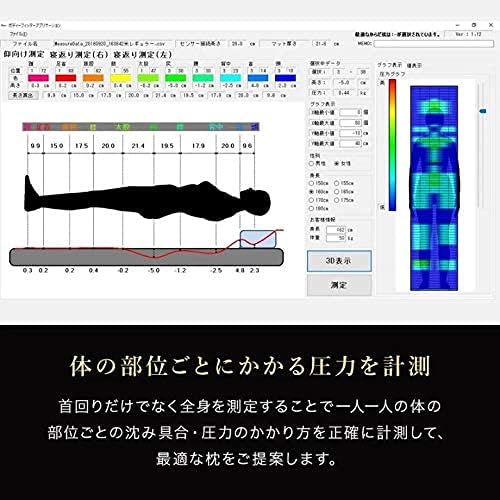The width and height of the screenshot is (500, 500).
Task: Click the cyan color swatch
Action: (x=230, y=78)
